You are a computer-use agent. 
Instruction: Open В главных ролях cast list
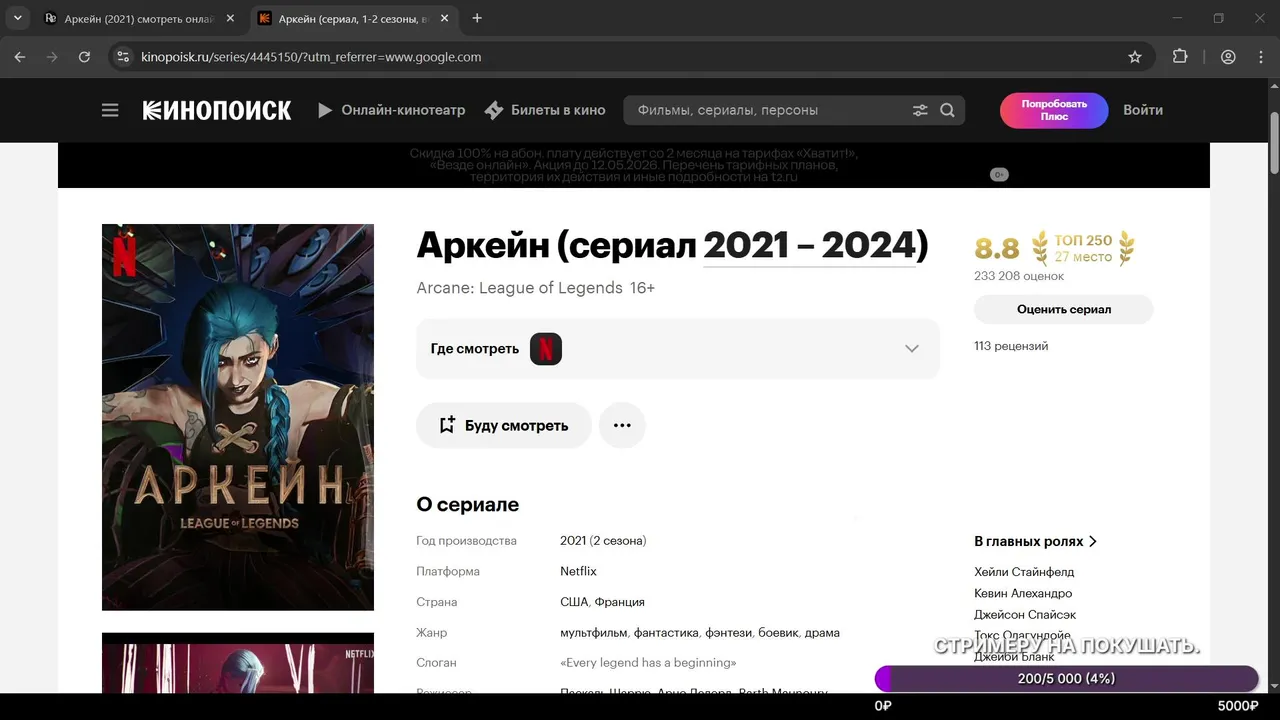[1036, 541]
